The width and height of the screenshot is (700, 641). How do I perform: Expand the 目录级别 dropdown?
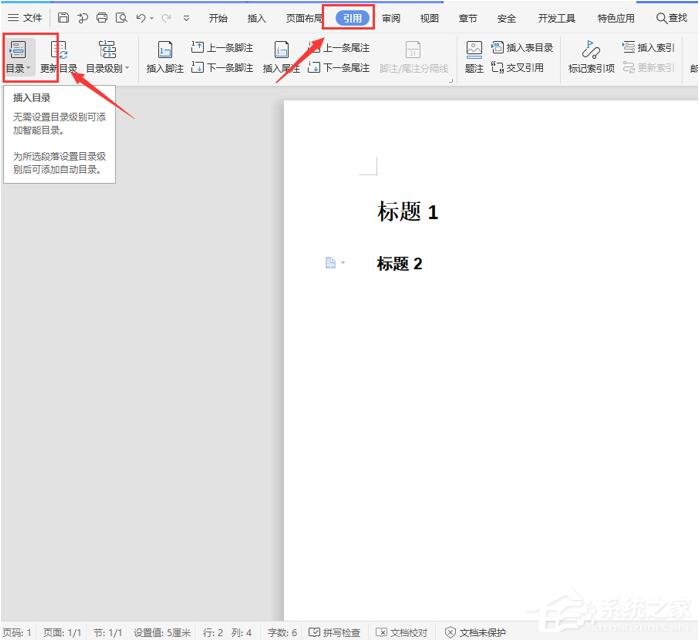(x=107, y=68)
